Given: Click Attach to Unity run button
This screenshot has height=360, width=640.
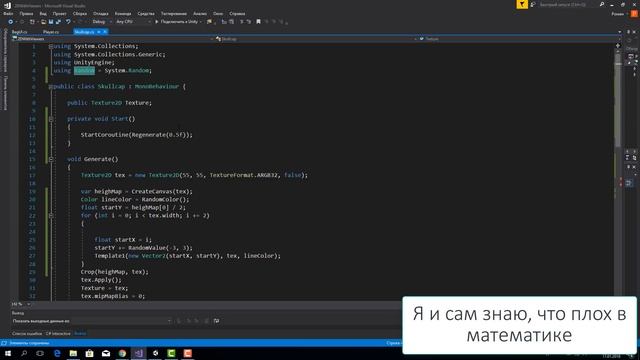Looking at the screenshot, I should (x=177, y=22).
